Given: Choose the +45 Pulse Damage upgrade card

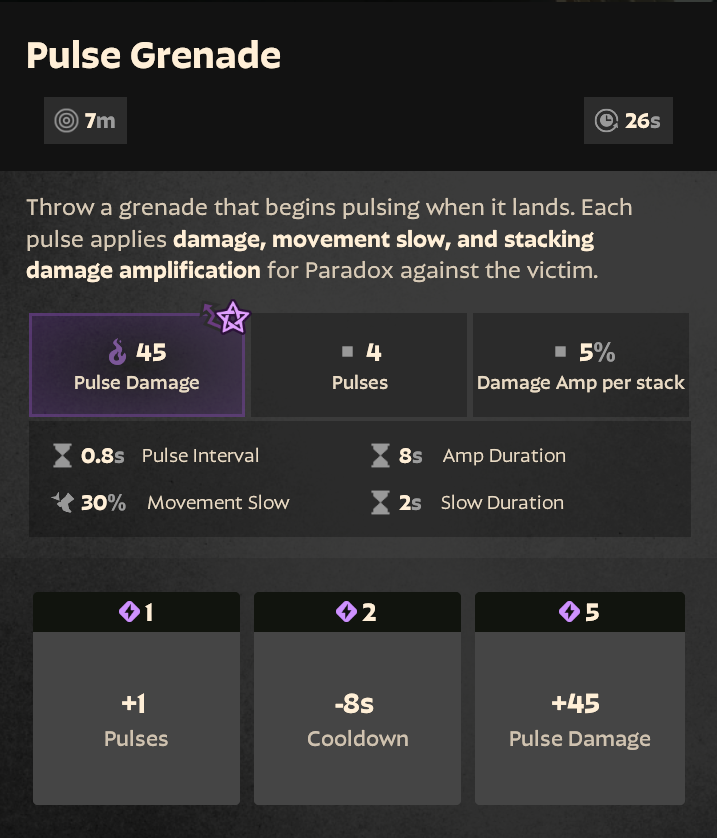Looking at the screenshot, I should (x=580, y=718).
